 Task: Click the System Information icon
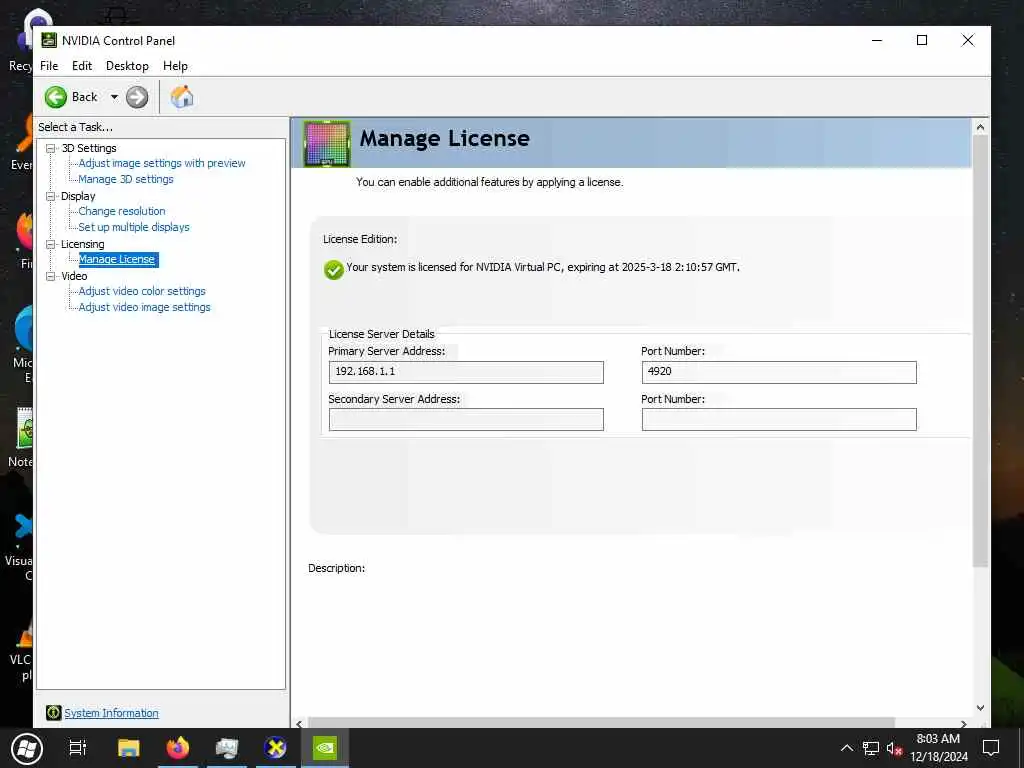(x=54, y=713)
